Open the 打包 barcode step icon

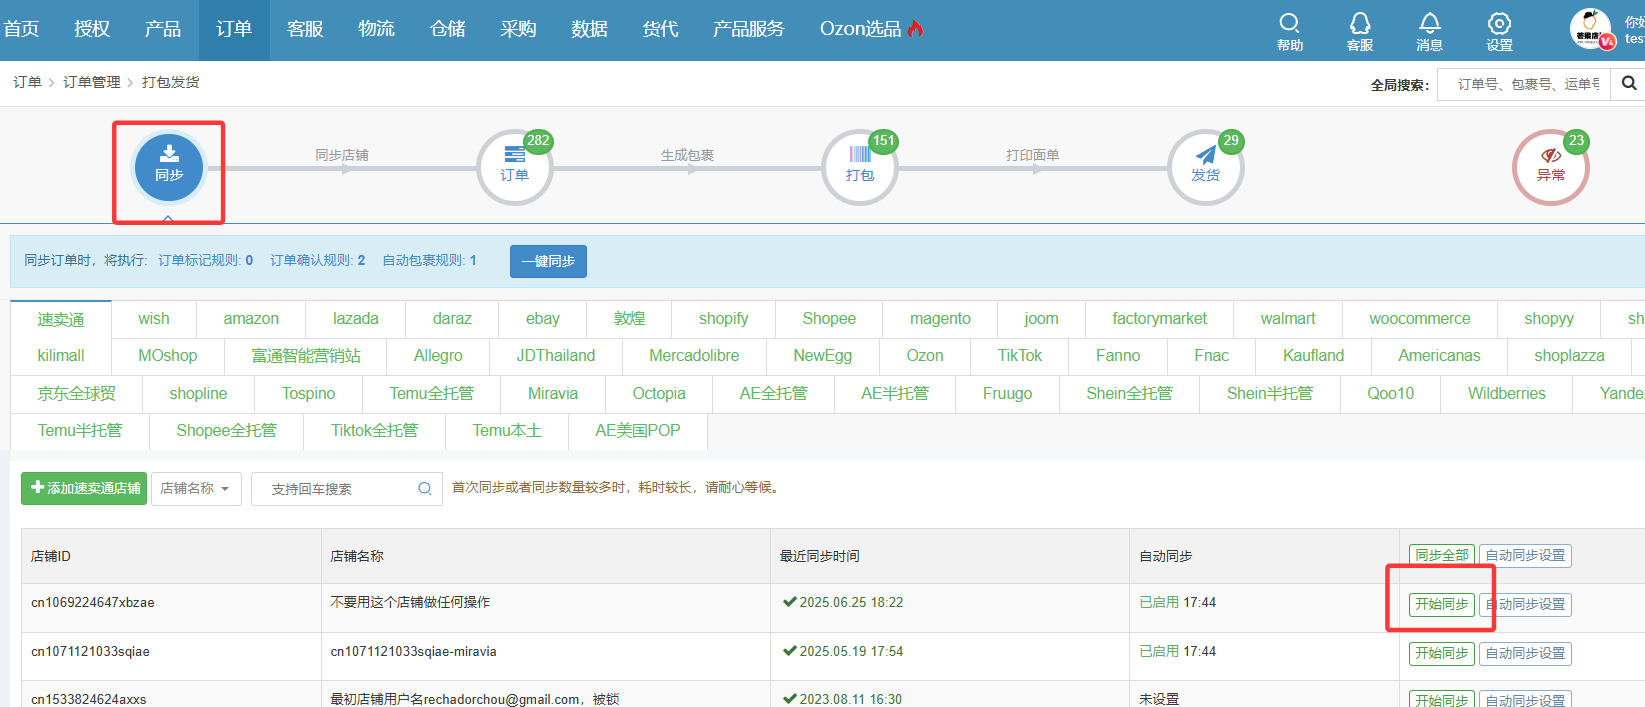[x=860, y=167]
